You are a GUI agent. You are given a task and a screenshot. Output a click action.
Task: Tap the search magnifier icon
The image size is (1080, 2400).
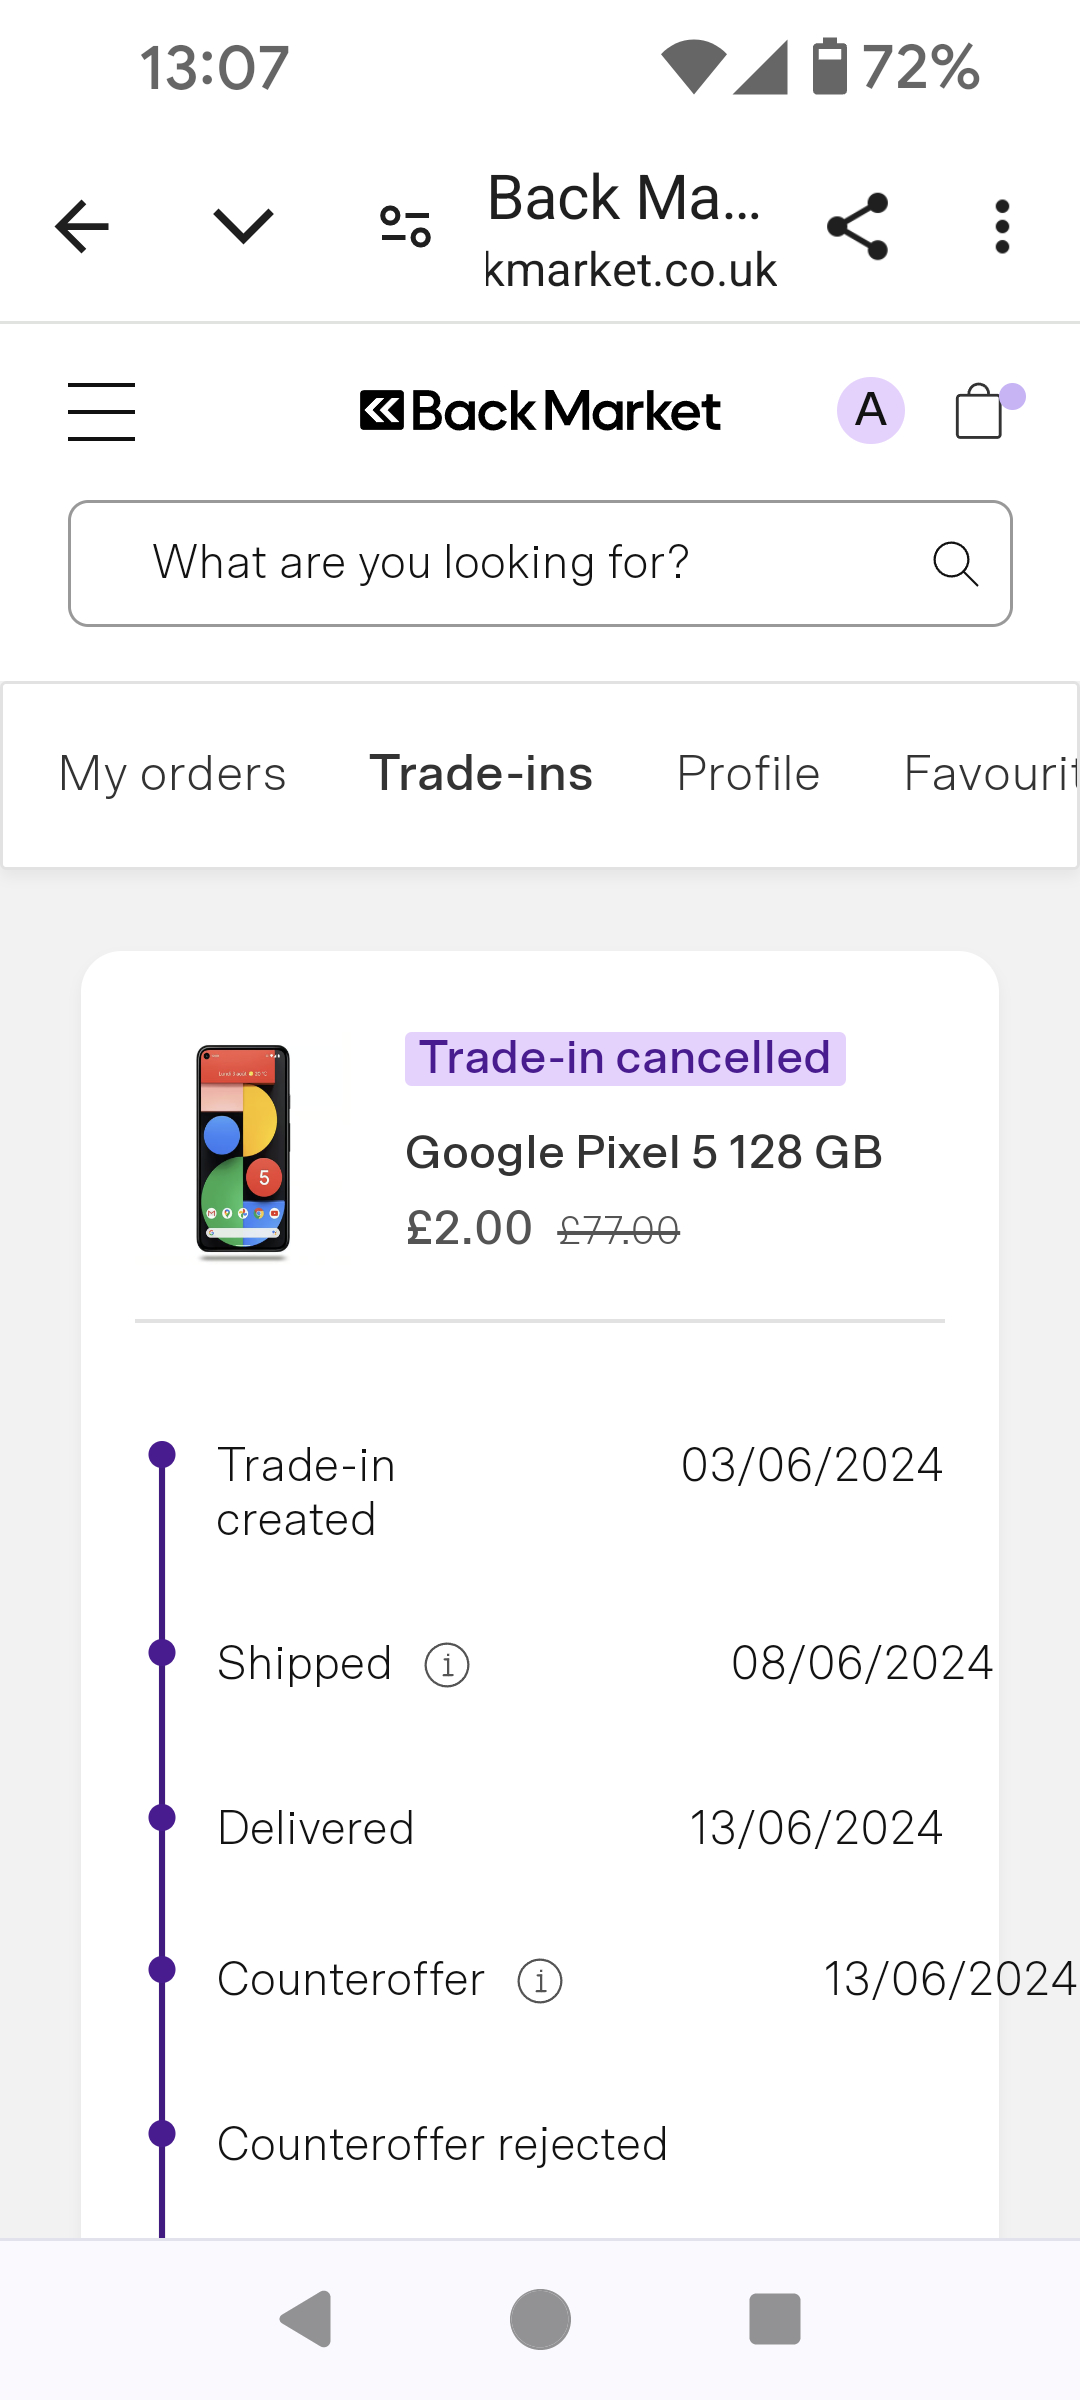pyautogui.click(x=955, y=563)
